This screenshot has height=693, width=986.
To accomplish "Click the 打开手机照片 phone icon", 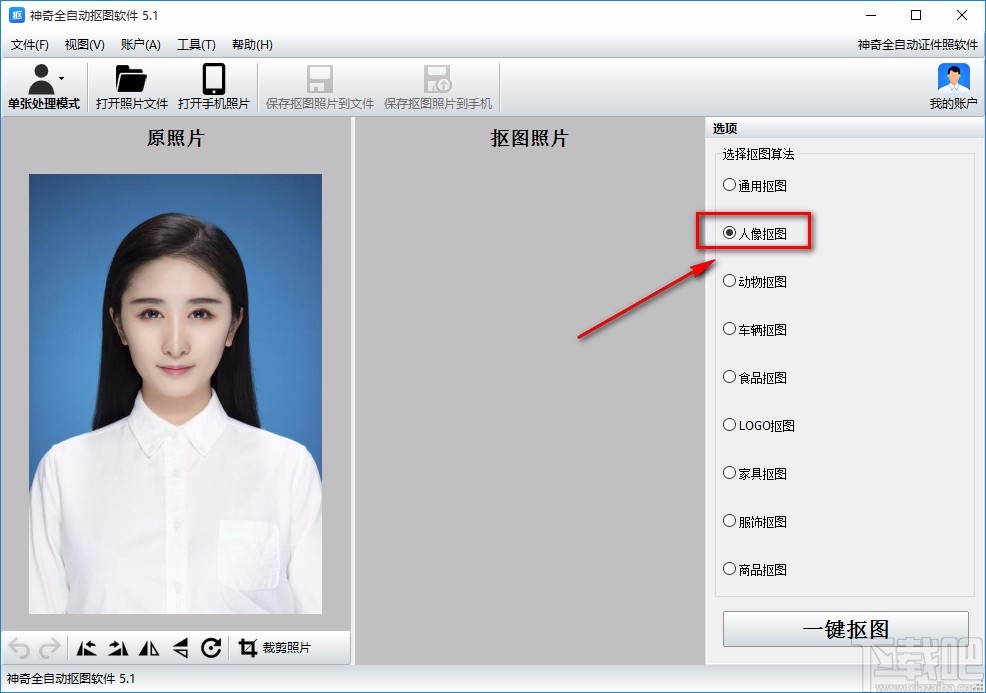I will click(214, 79).
